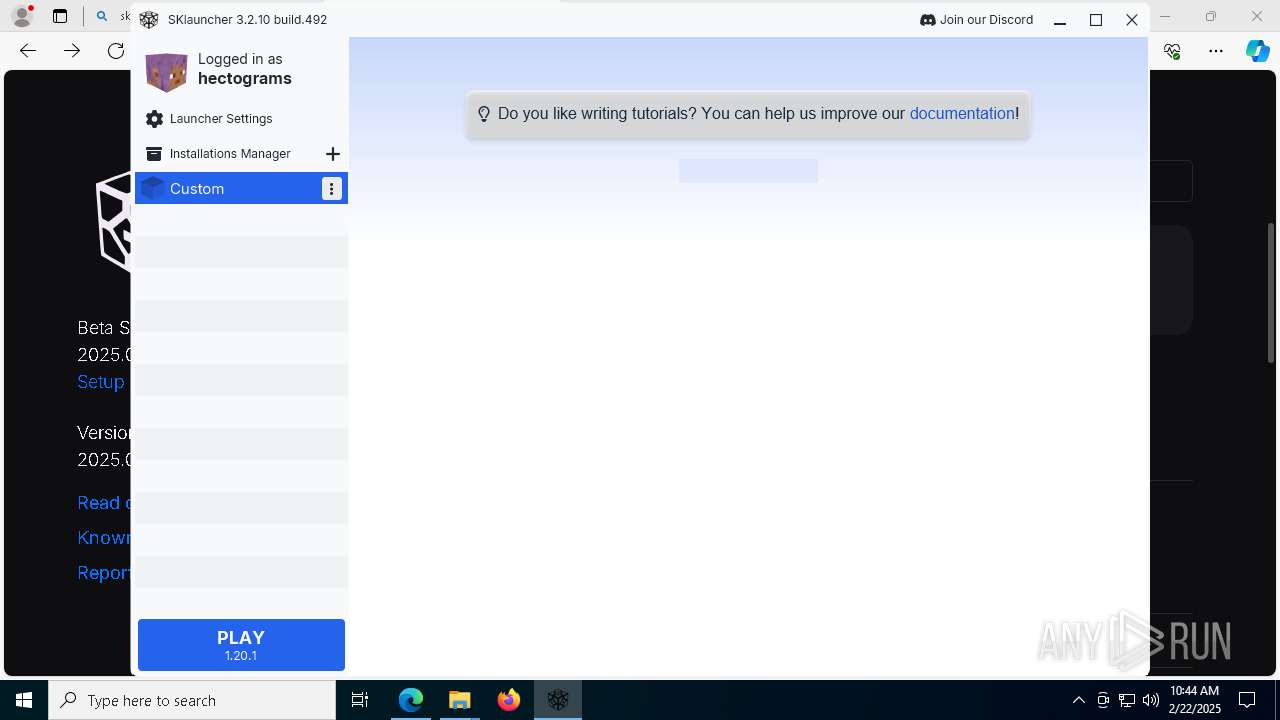The height and width of the screenshot is (720, 1280).
Task: Open Edge Browser essentials heart icon
Action: point(1173,51)
